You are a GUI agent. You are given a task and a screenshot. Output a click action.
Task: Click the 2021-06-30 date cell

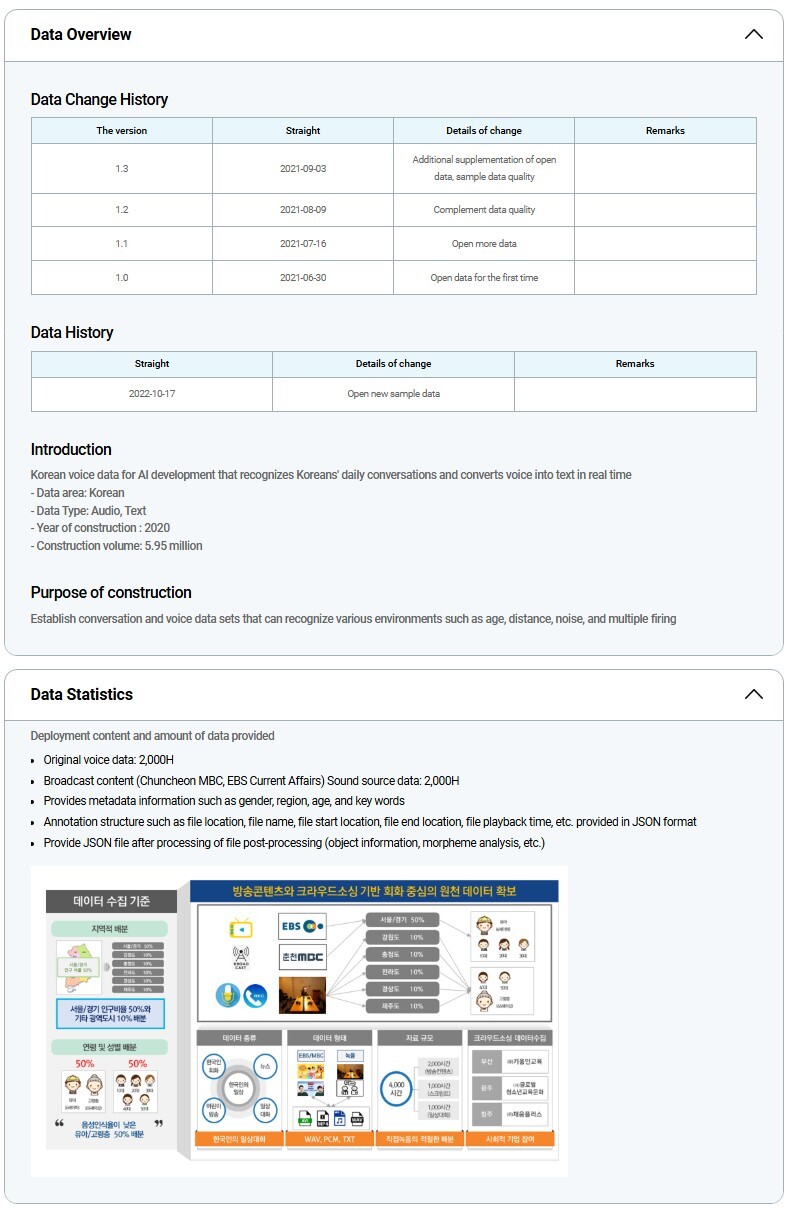pos(303,278)
